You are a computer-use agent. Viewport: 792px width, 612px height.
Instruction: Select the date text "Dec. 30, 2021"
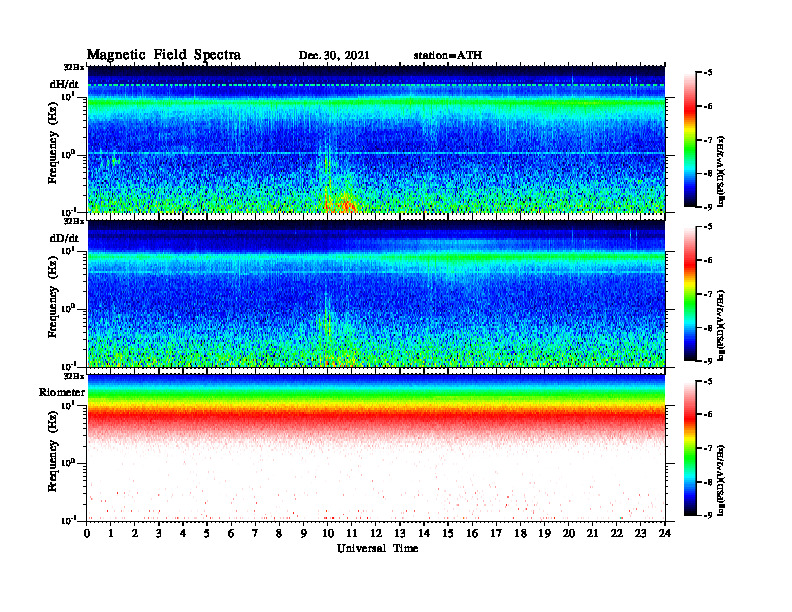(x=334, y=55)
